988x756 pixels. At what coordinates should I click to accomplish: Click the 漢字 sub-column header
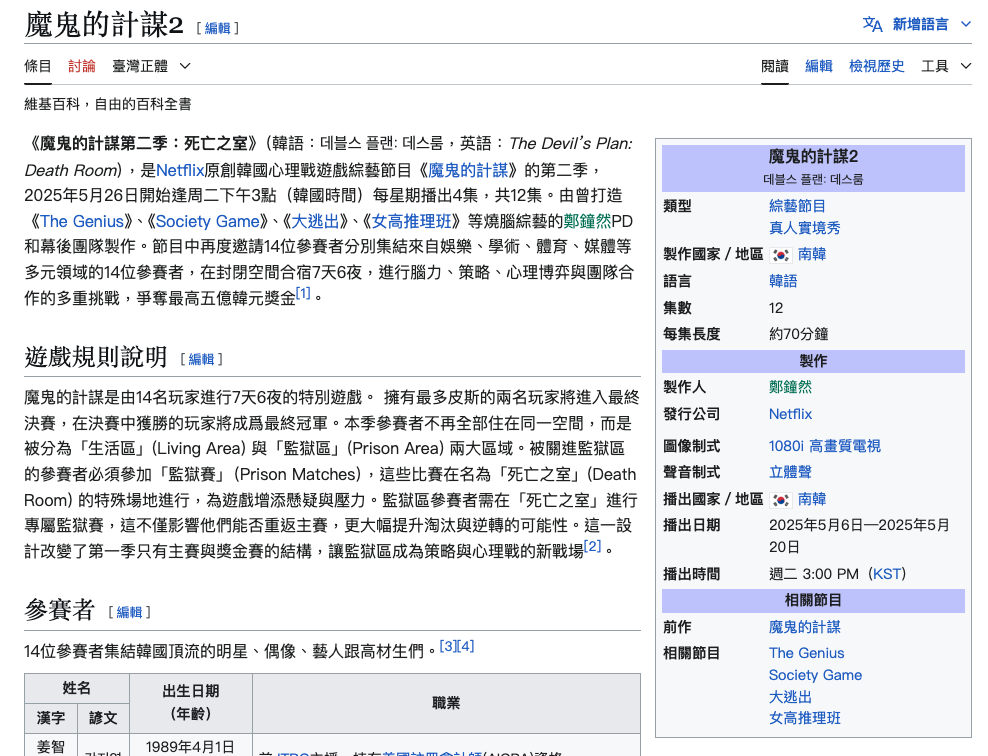(51, 719)
